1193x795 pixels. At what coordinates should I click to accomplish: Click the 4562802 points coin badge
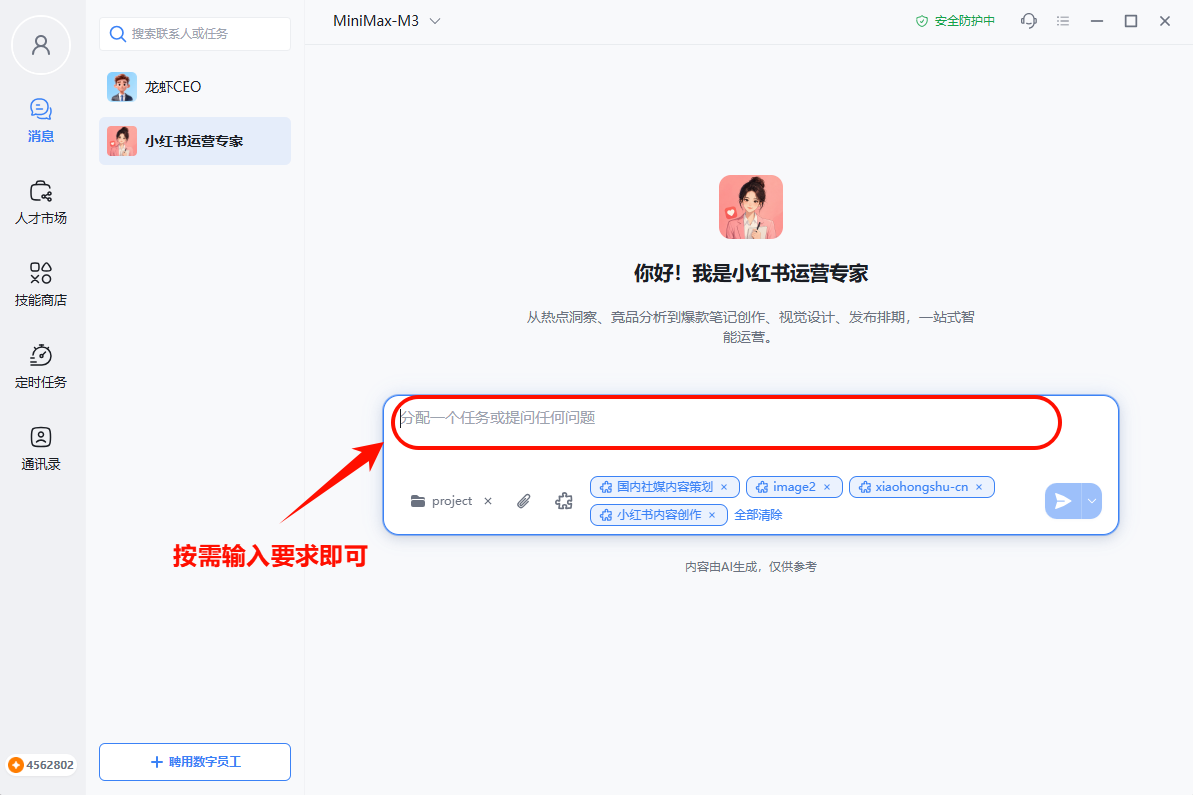click(x=42, y=765)
